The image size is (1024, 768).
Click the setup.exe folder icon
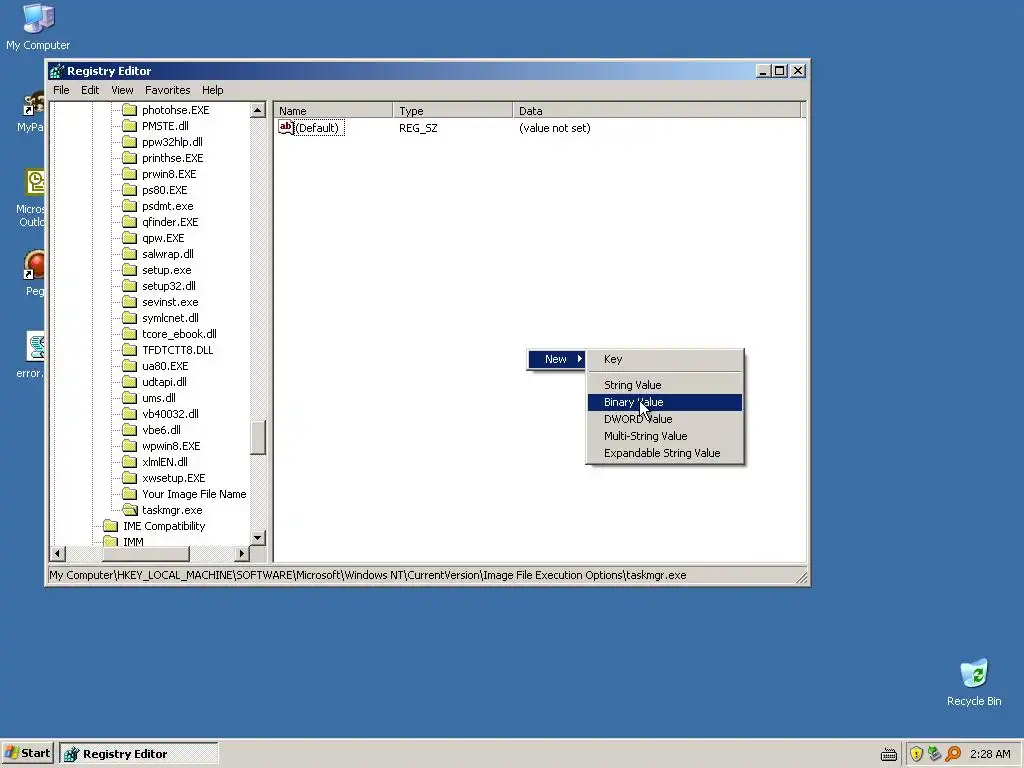coord(130,270)
